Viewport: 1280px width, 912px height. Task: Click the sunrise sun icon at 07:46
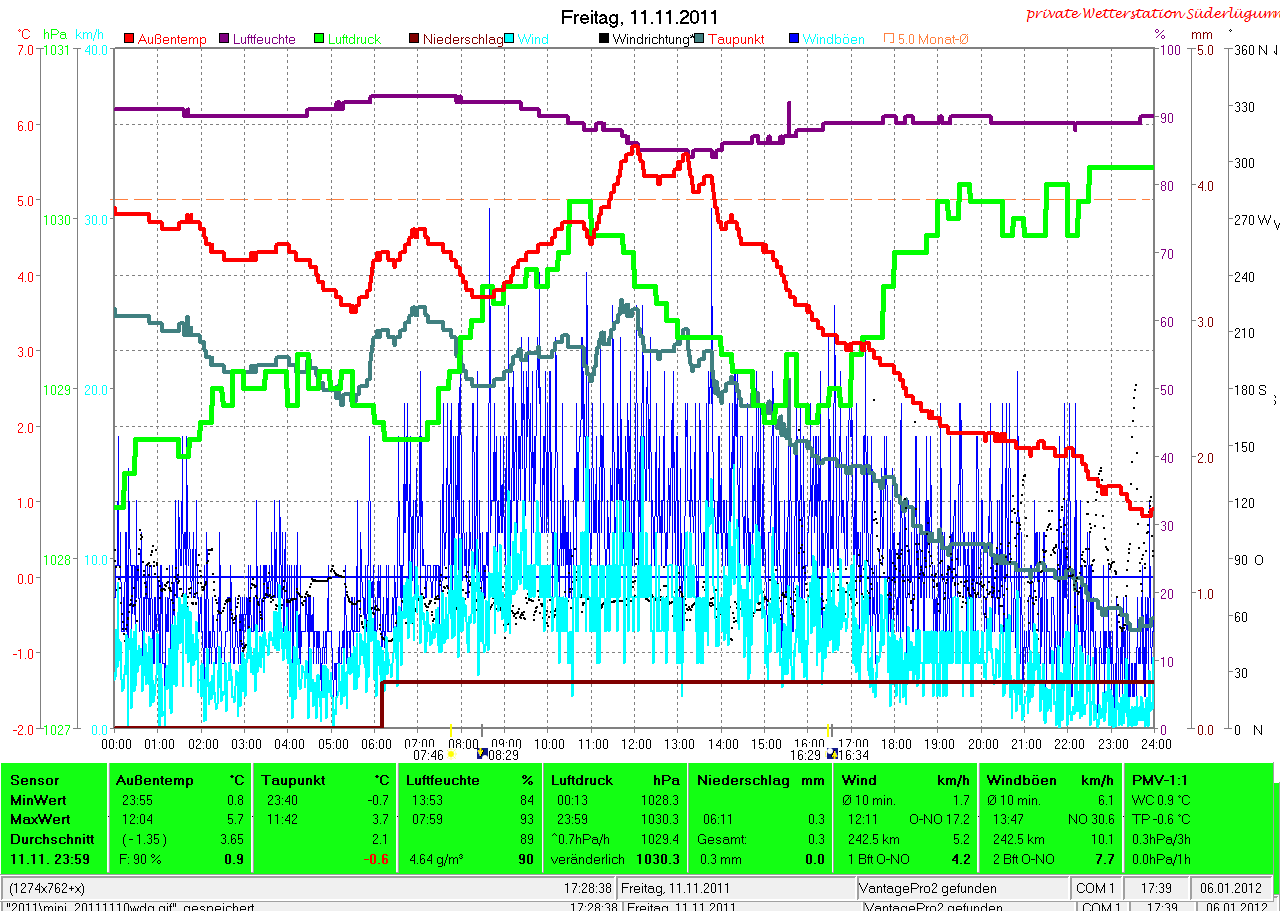pos(451,755)
